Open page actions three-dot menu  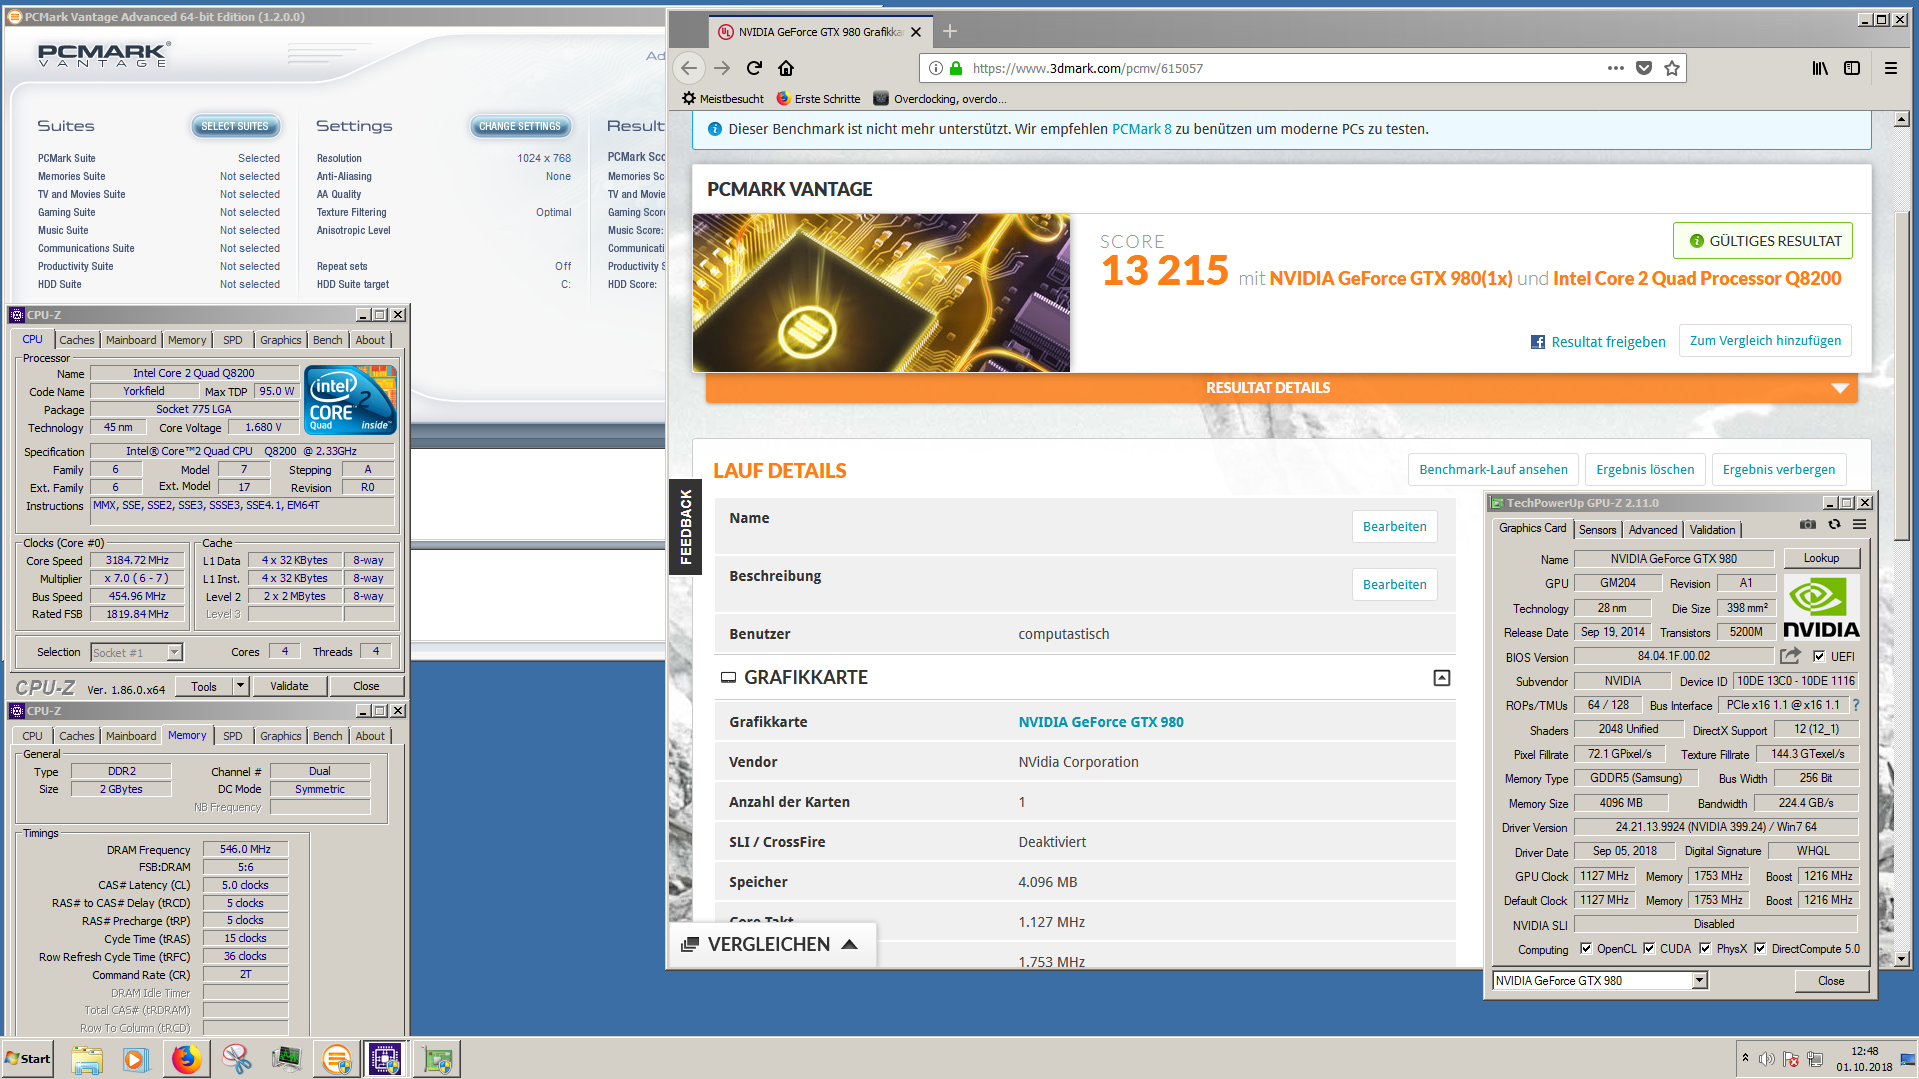pos(1616,68)
